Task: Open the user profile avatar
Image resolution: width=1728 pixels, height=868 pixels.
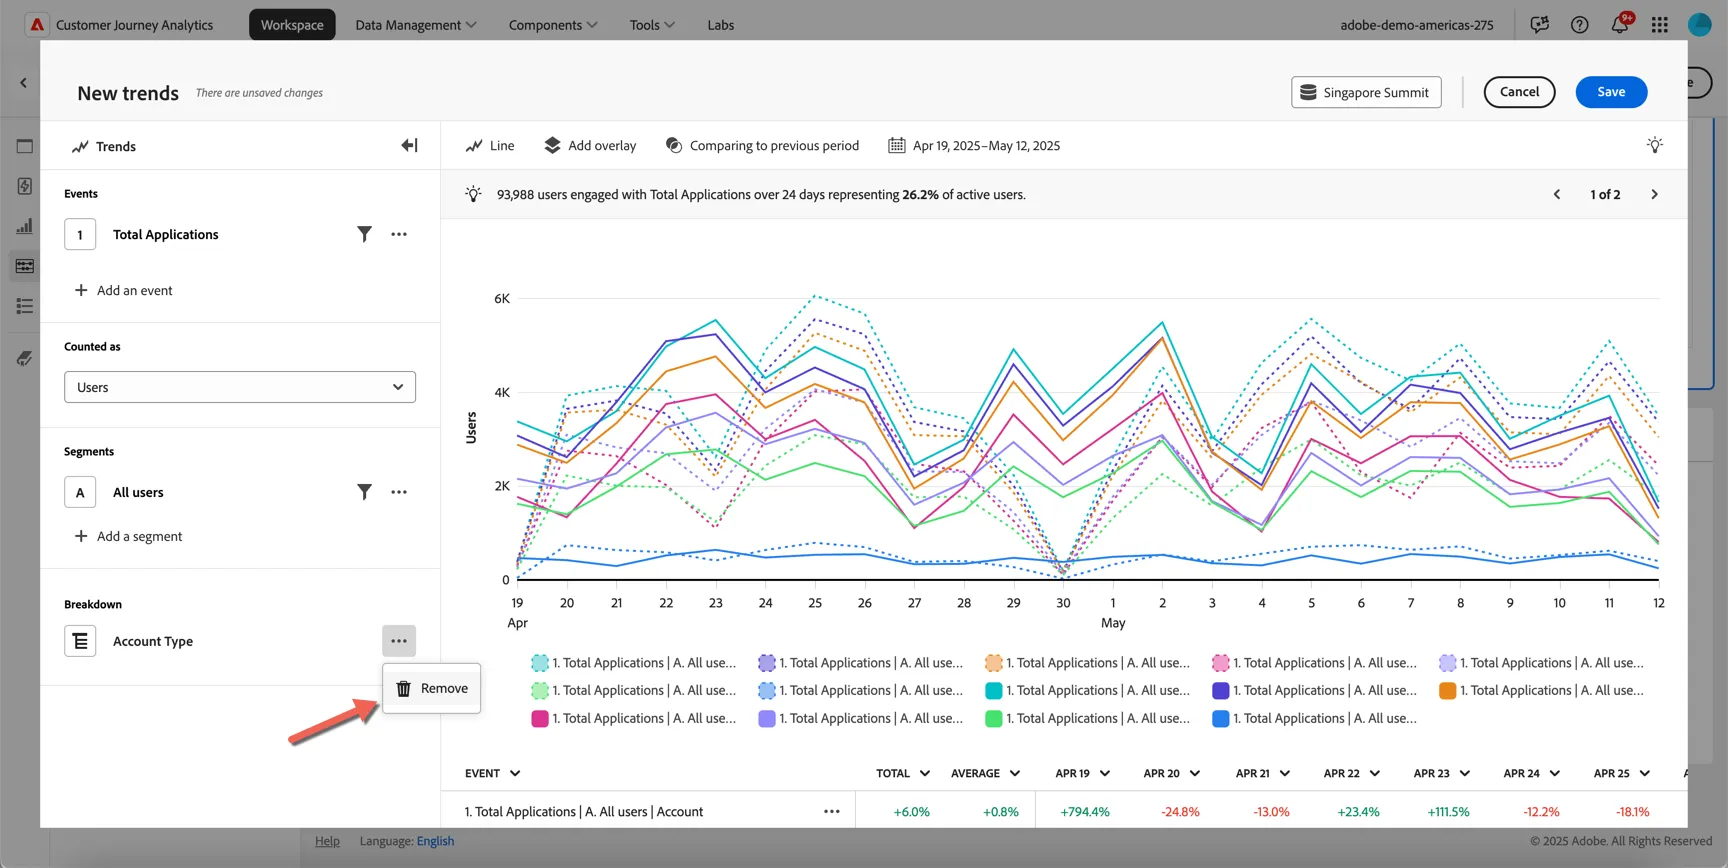Action: coord(1700,24)
